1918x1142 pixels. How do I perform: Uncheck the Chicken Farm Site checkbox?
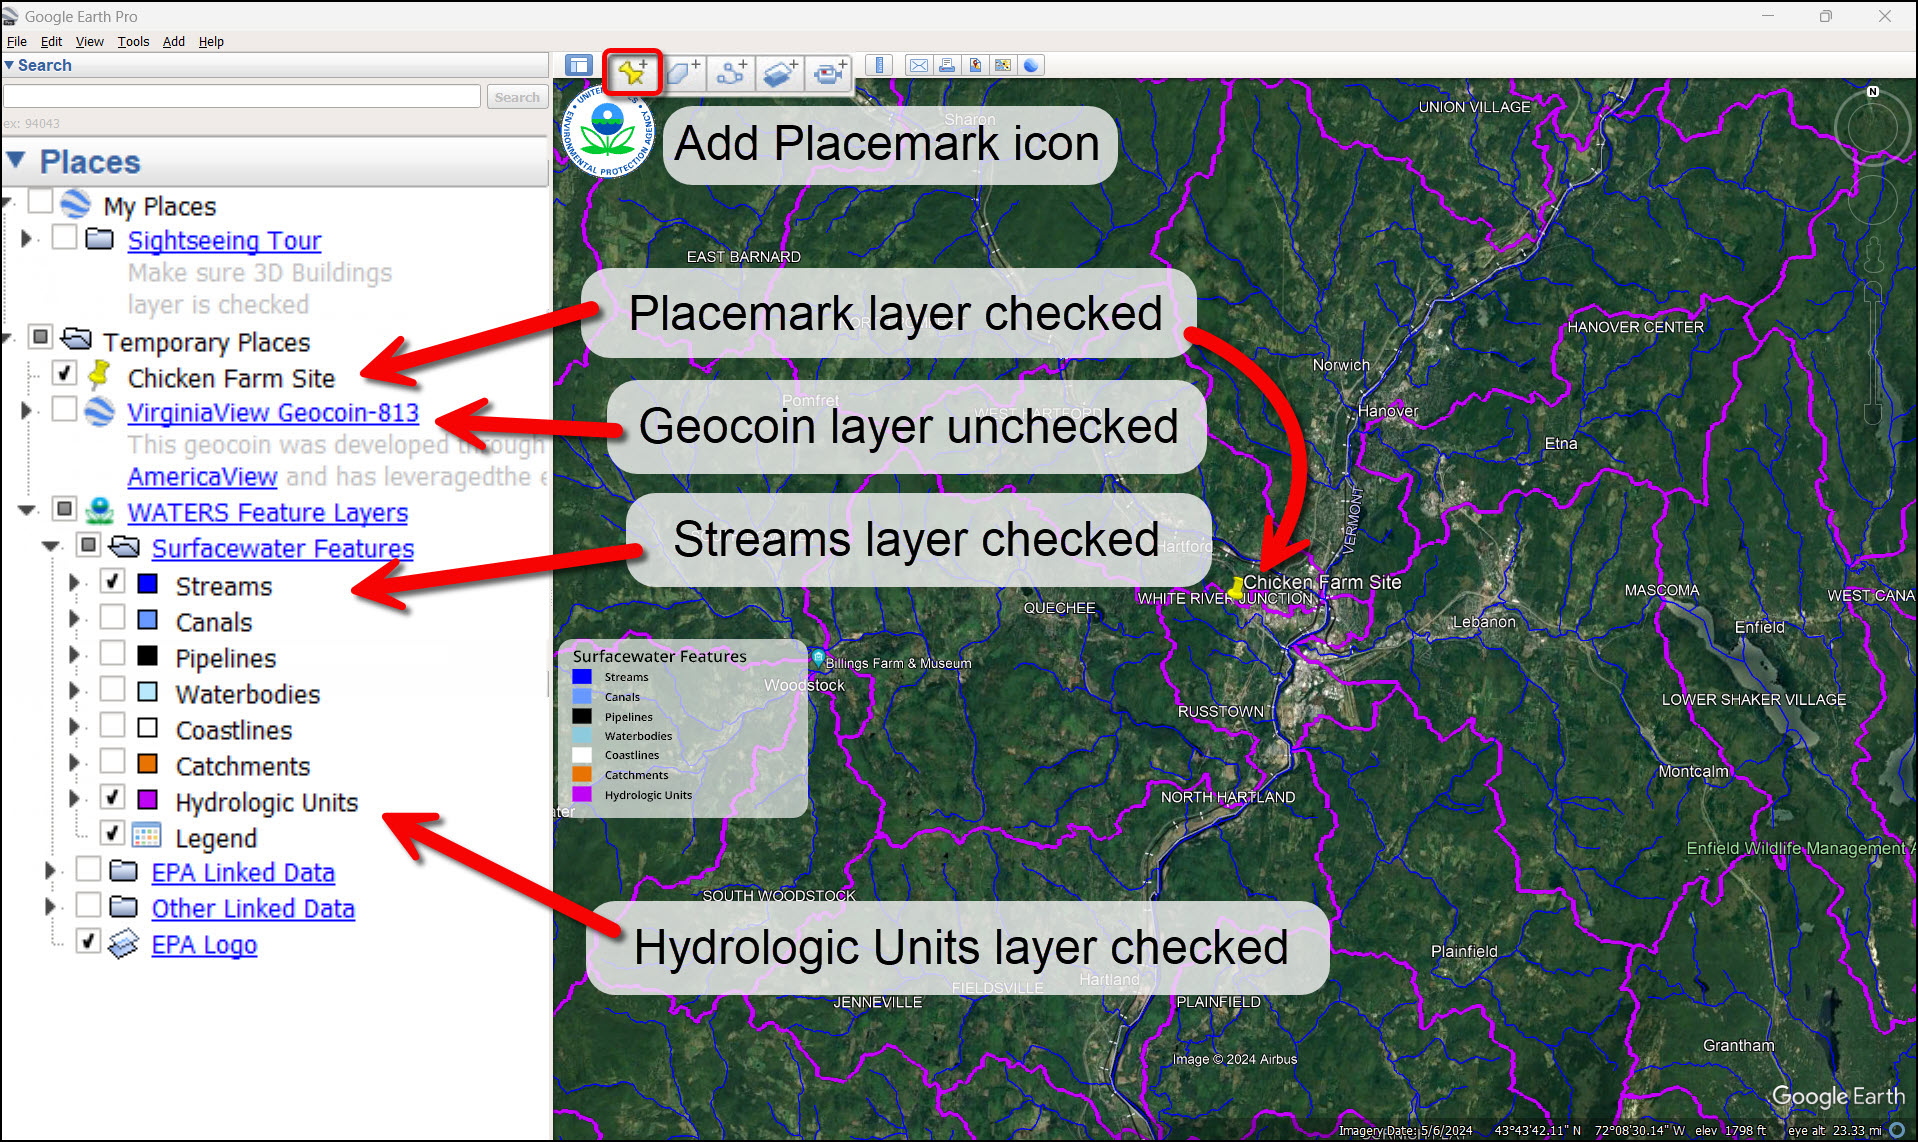point(65,373)
